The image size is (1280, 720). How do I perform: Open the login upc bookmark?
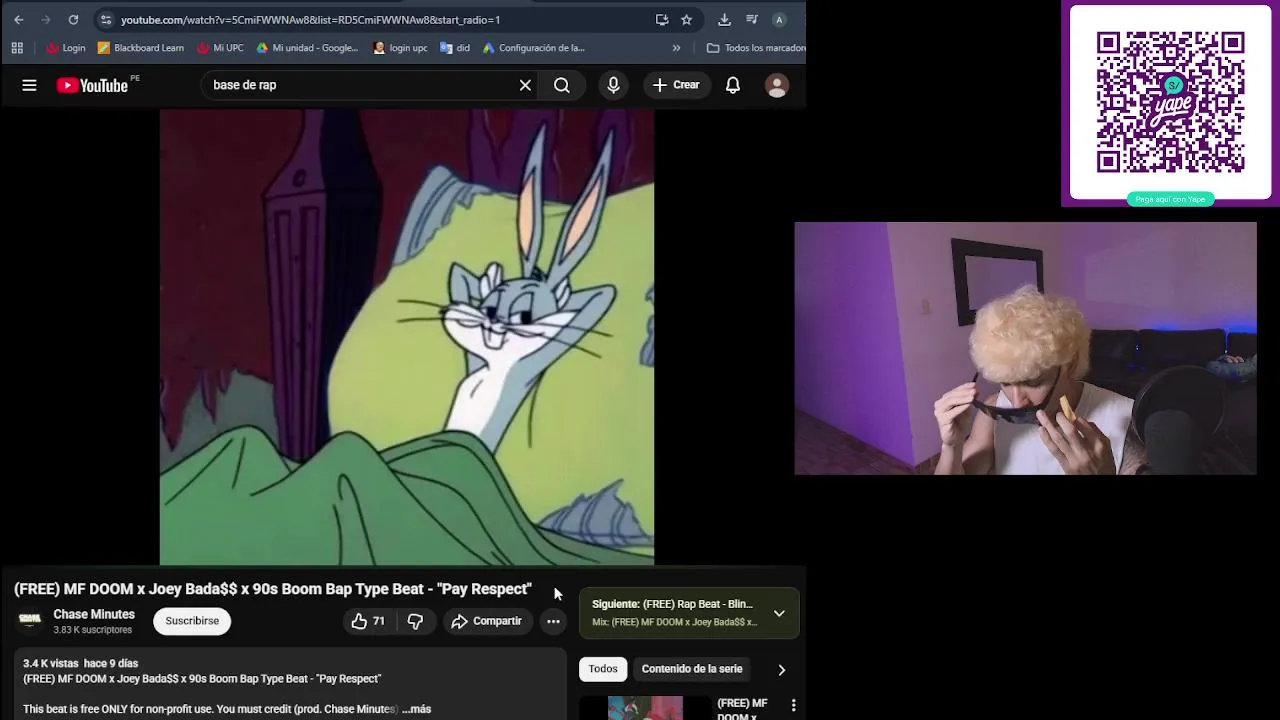point(400,48)
